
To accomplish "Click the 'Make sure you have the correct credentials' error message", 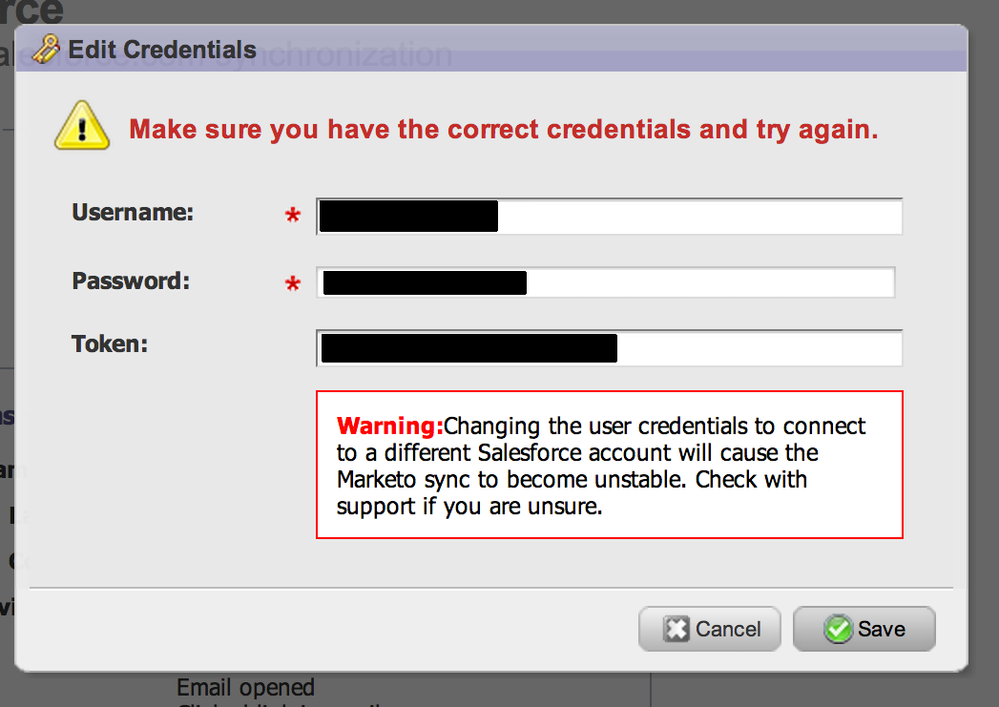I will pyautogui.click(x=503, y=130).
